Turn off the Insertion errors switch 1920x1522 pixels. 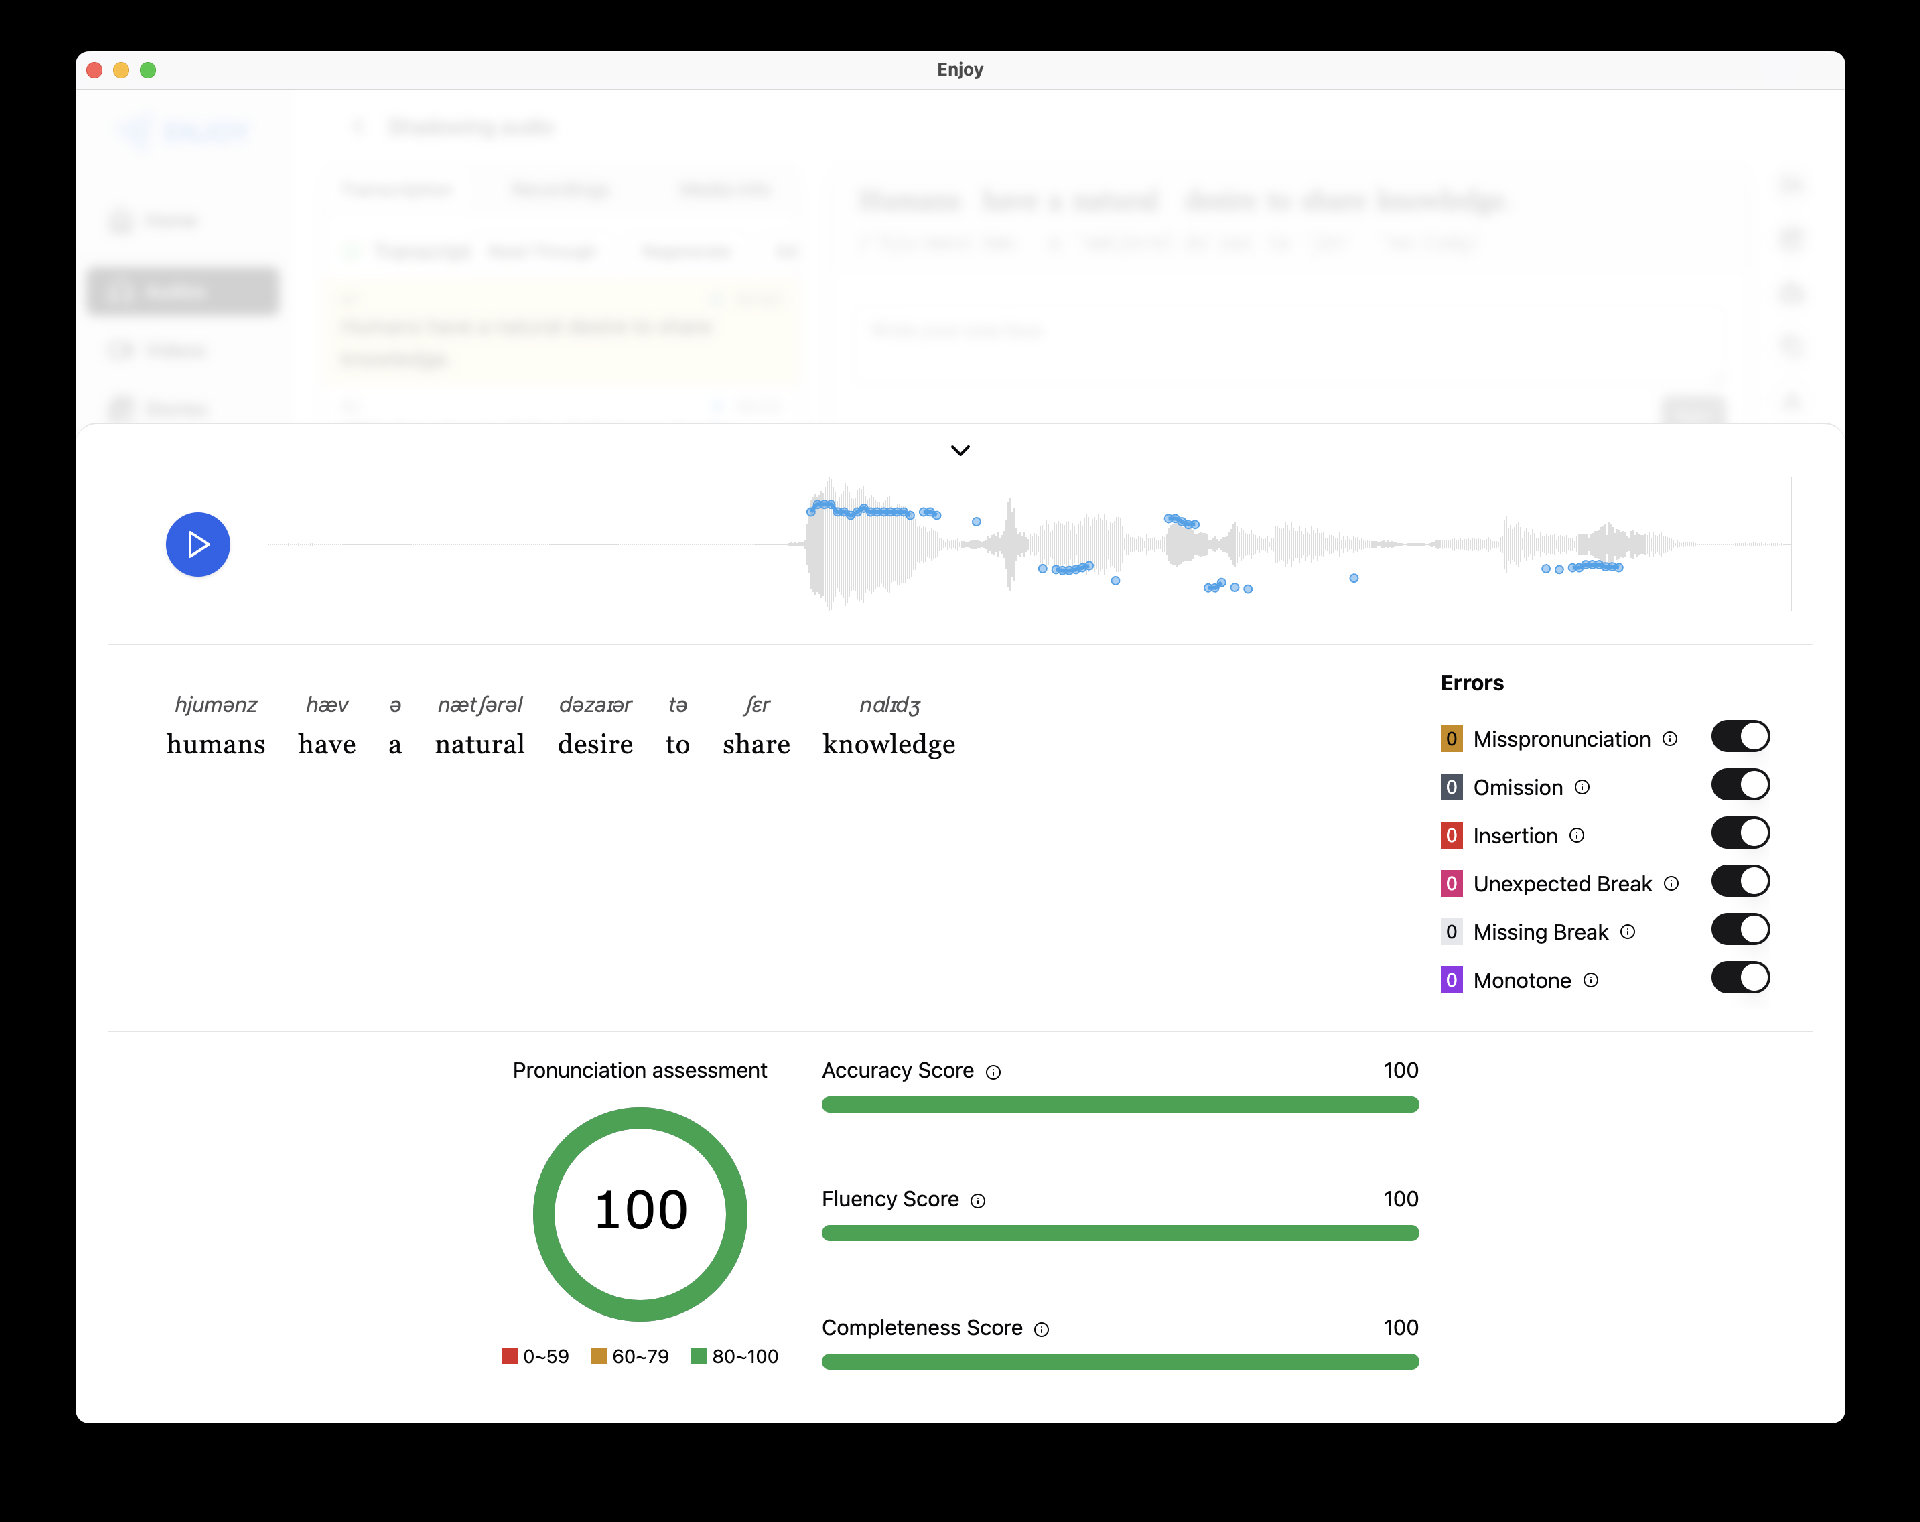click(1740, 833)
